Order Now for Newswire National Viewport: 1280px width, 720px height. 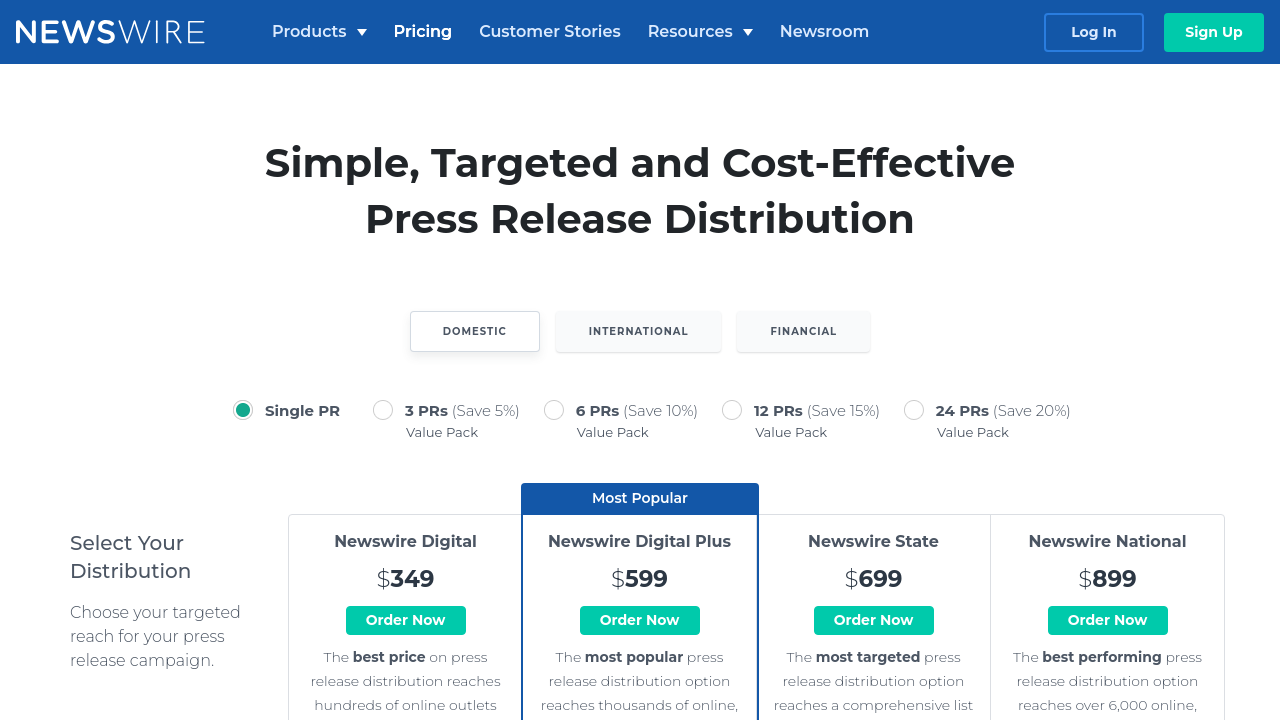(1108, 620)
